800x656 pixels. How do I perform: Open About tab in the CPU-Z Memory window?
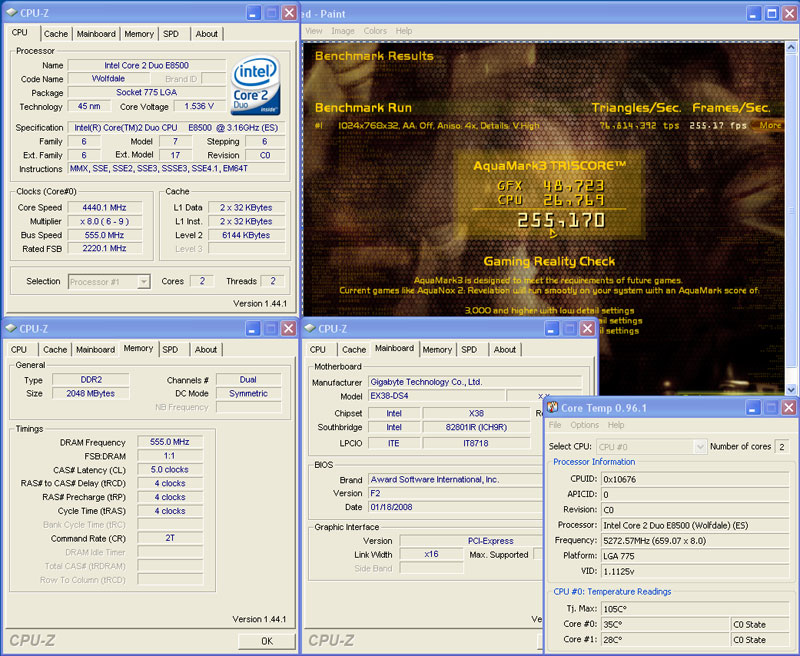point(206,349)
